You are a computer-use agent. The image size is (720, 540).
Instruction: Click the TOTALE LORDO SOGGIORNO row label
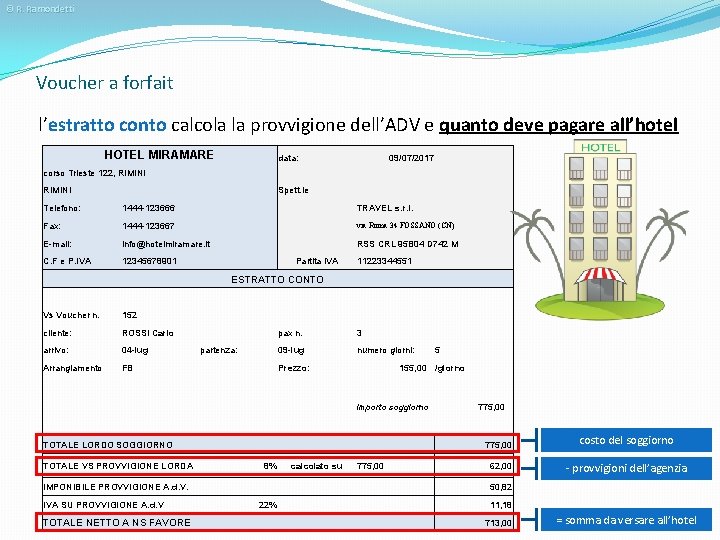(x=108, y=445)
